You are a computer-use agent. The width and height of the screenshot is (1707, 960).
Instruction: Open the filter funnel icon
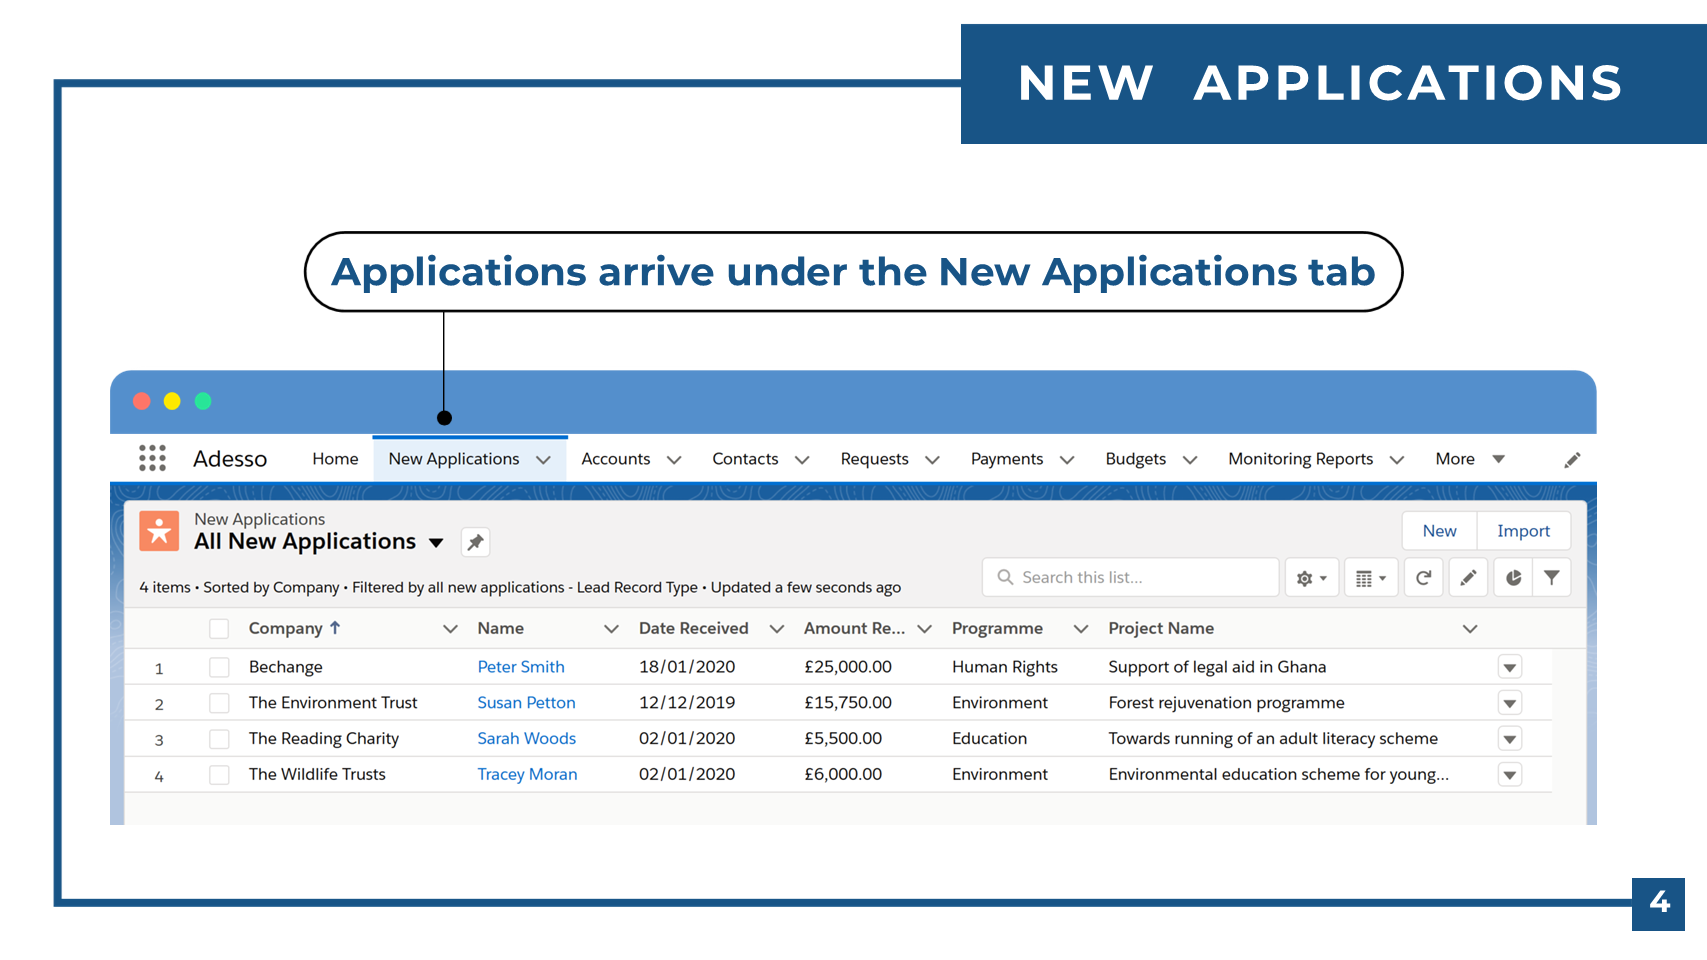click(1551, 578)
